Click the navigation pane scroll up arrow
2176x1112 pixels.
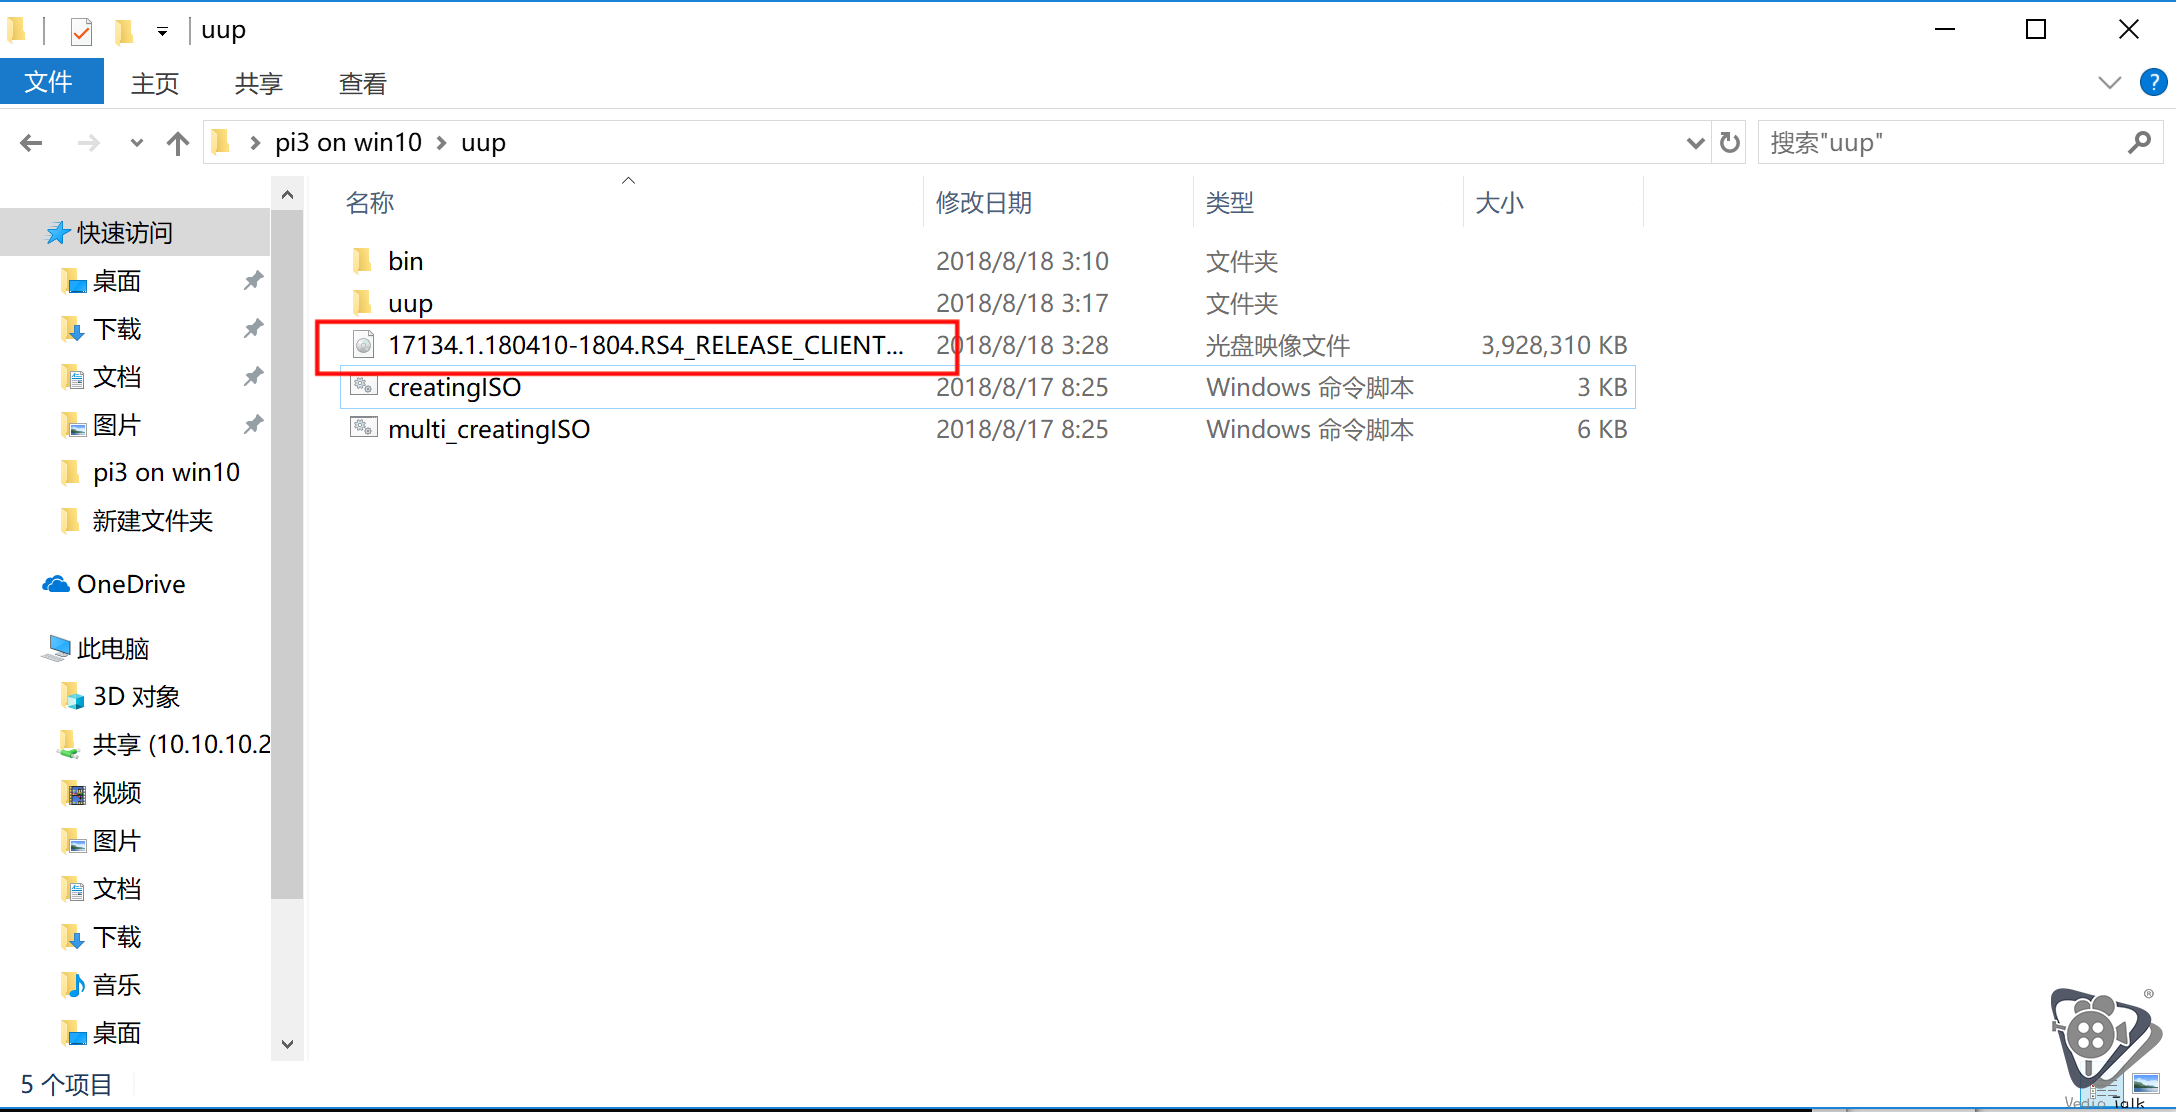point(287,195)
